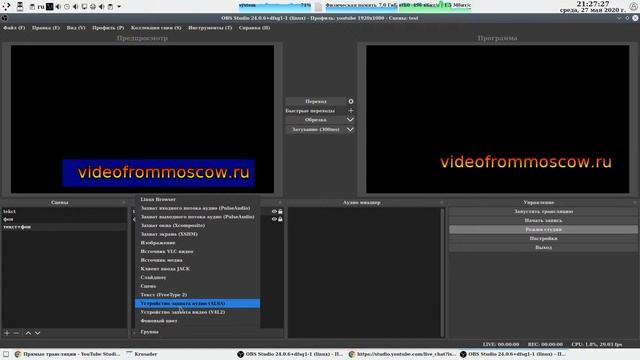Open Настройки button

tap(543, 238)
